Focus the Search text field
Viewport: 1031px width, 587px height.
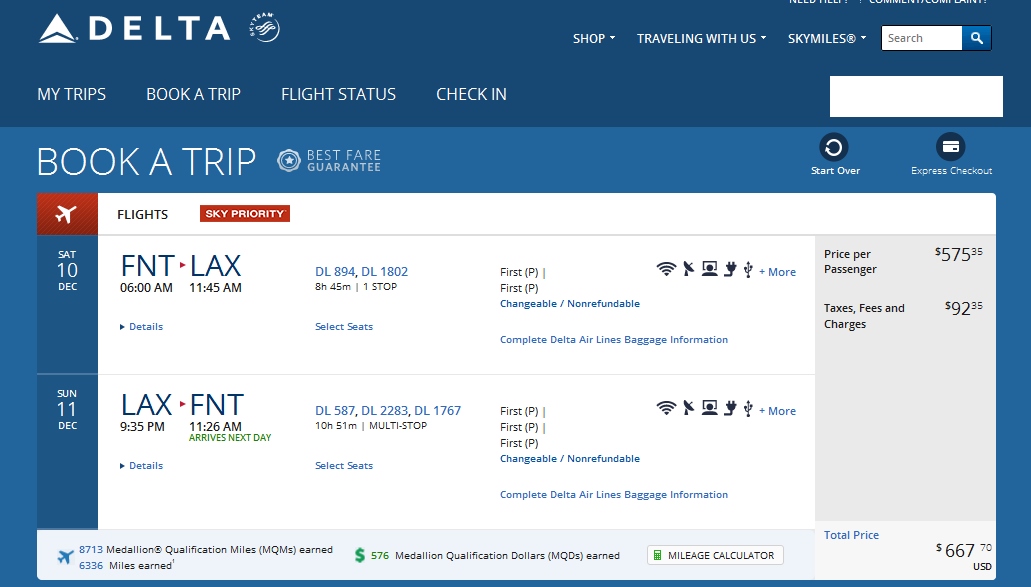point(921,38)
